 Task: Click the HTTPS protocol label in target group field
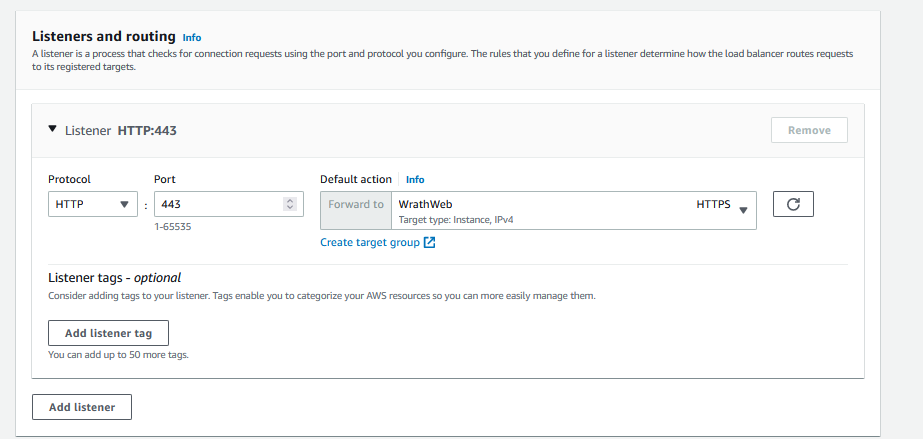point(713,204)
